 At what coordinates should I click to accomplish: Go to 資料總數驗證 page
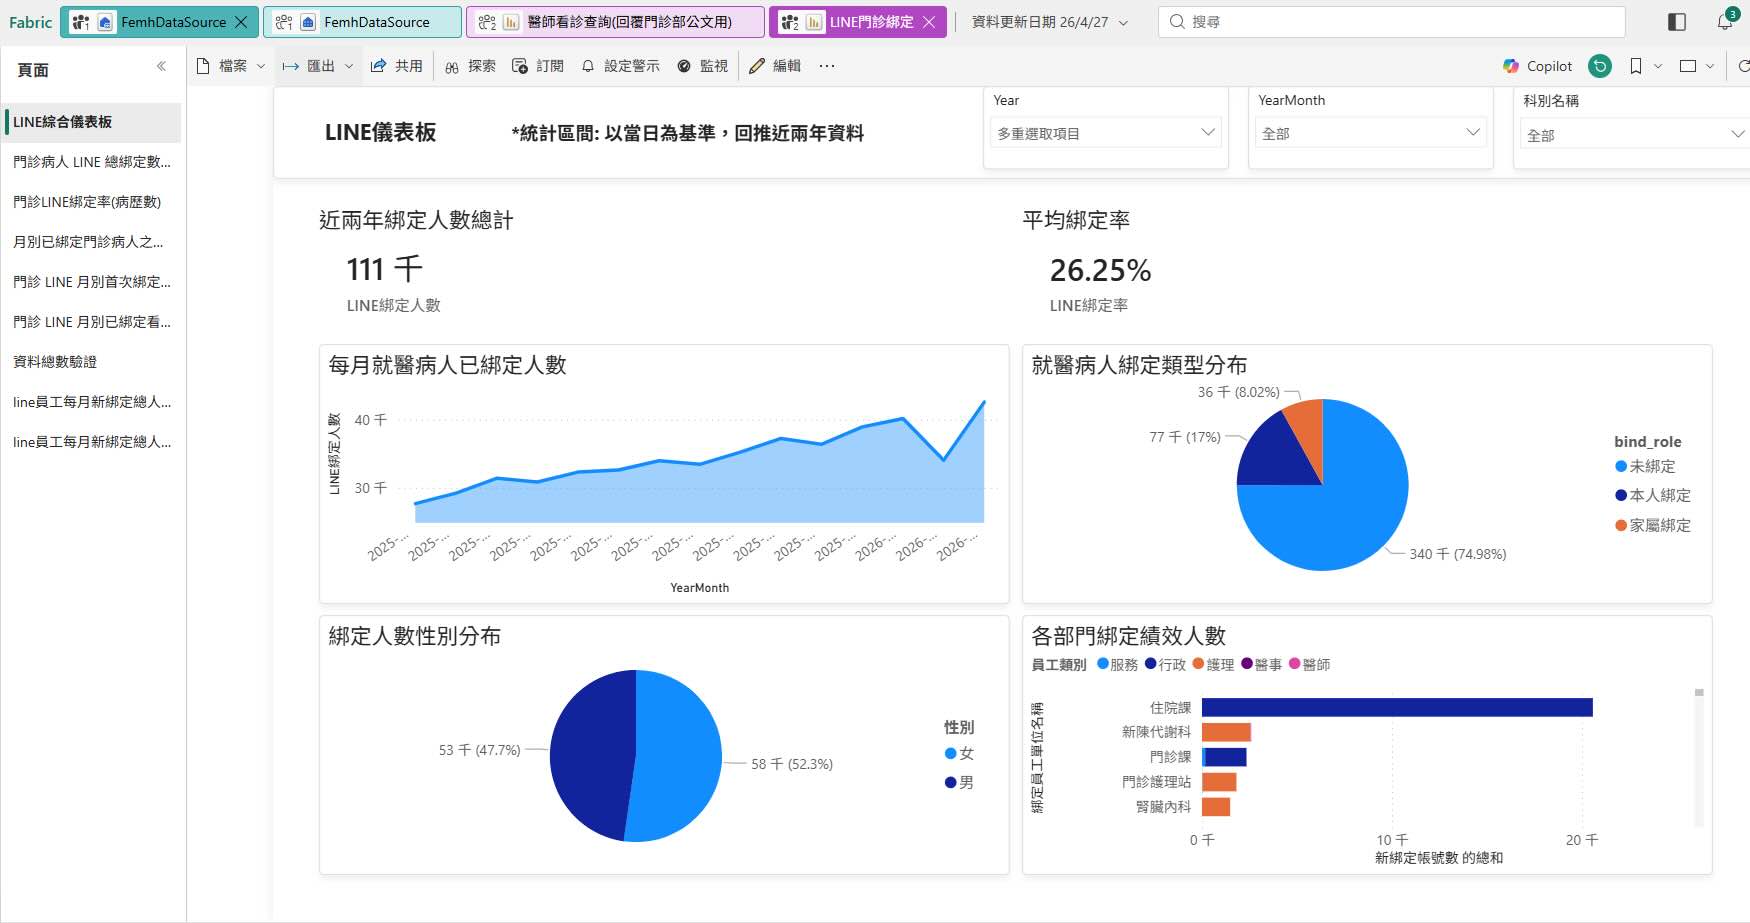[x=55, y=362]
